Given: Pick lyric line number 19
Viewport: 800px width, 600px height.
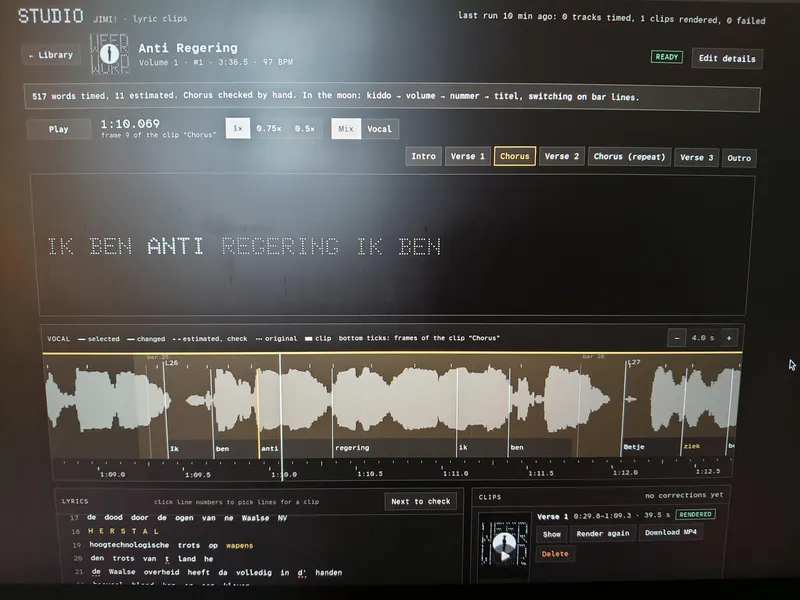Looking at the screenshot, I should coord(77,545).
